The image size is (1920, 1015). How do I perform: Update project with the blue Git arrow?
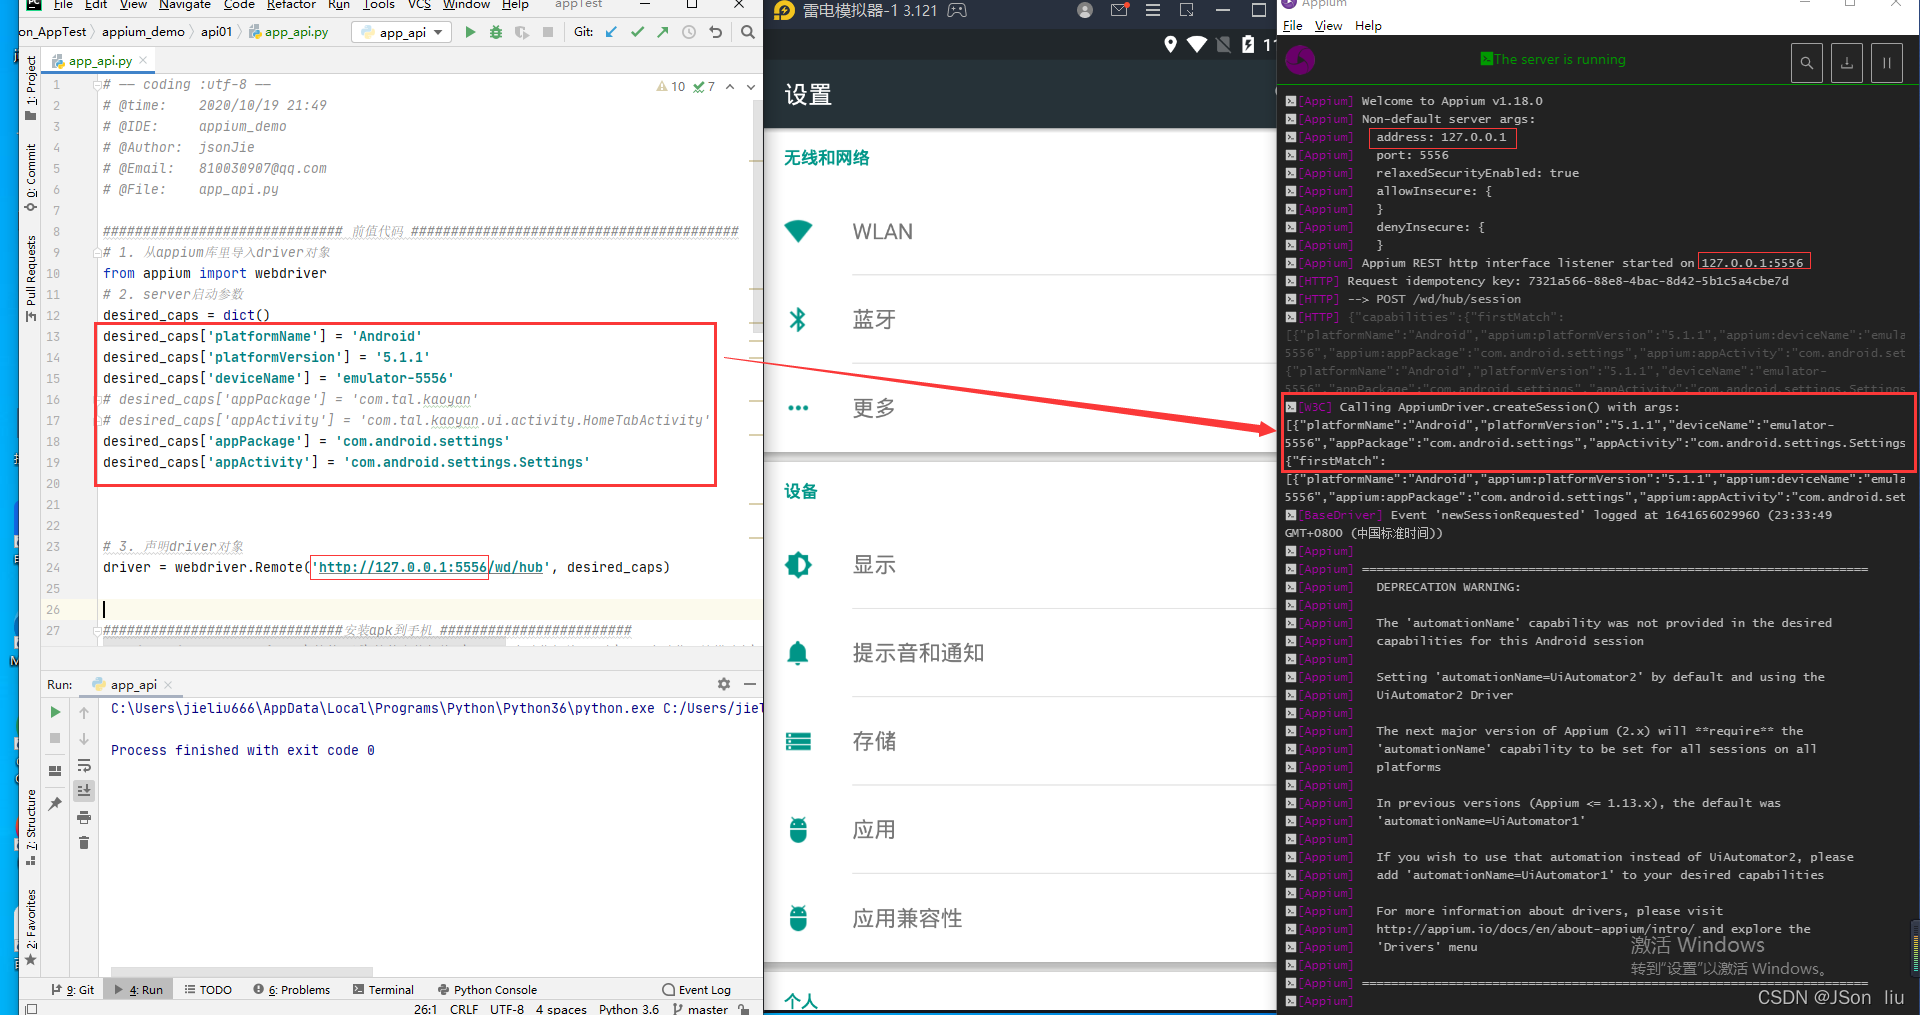pyautogui.click(x=611, y=32)
